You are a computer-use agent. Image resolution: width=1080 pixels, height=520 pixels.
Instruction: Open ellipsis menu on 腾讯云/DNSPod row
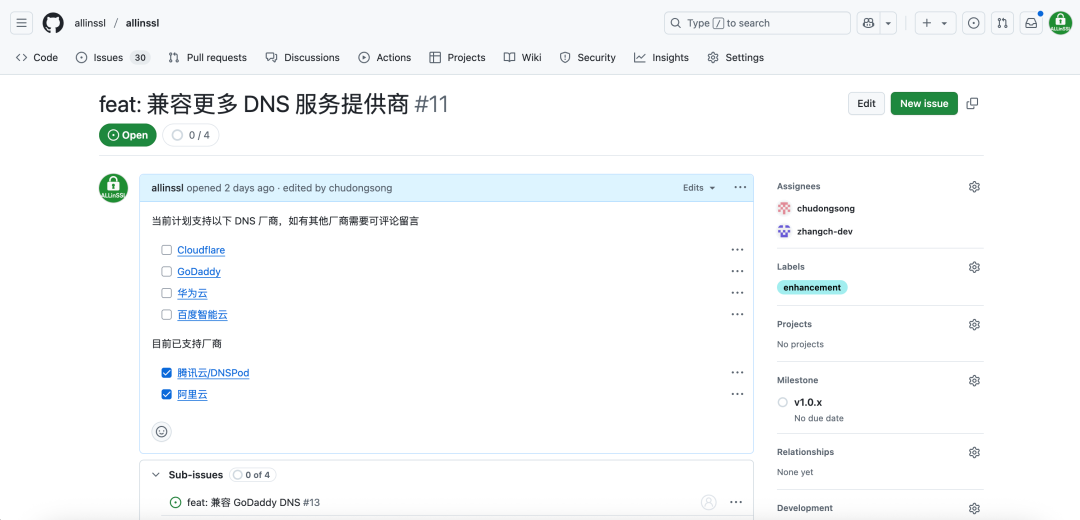[738, 373]
